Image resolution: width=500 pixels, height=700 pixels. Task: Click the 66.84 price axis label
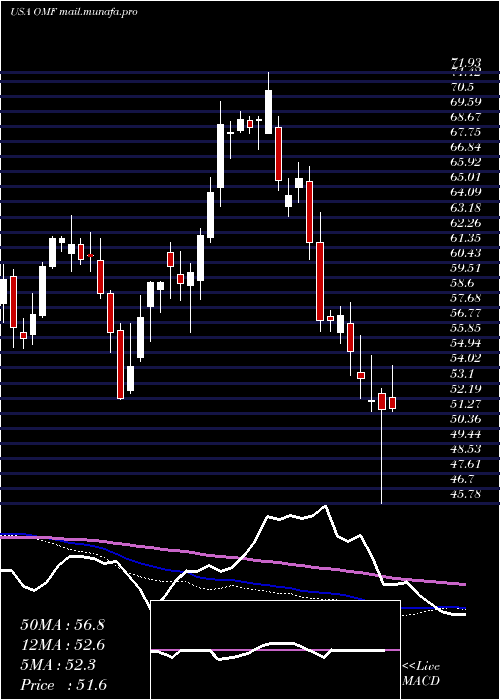[467, 147]
